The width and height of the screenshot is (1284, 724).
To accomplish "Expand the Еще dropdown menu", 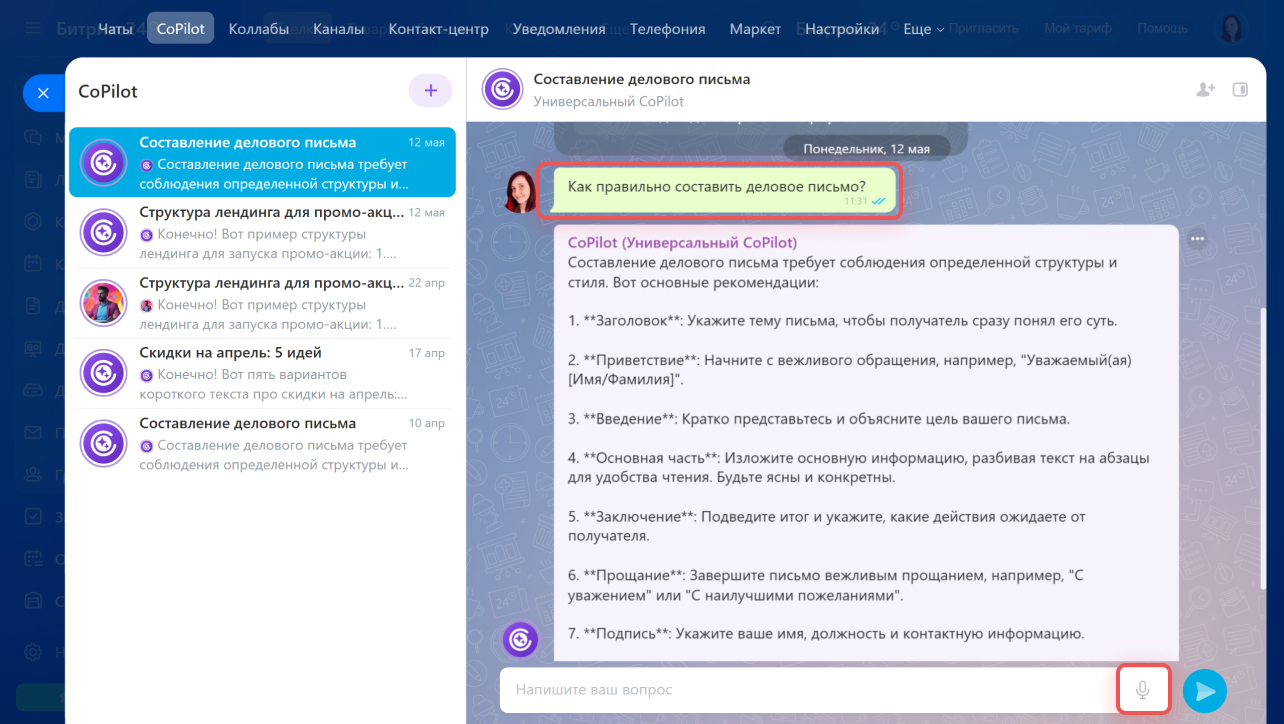I will coord(923,29).
